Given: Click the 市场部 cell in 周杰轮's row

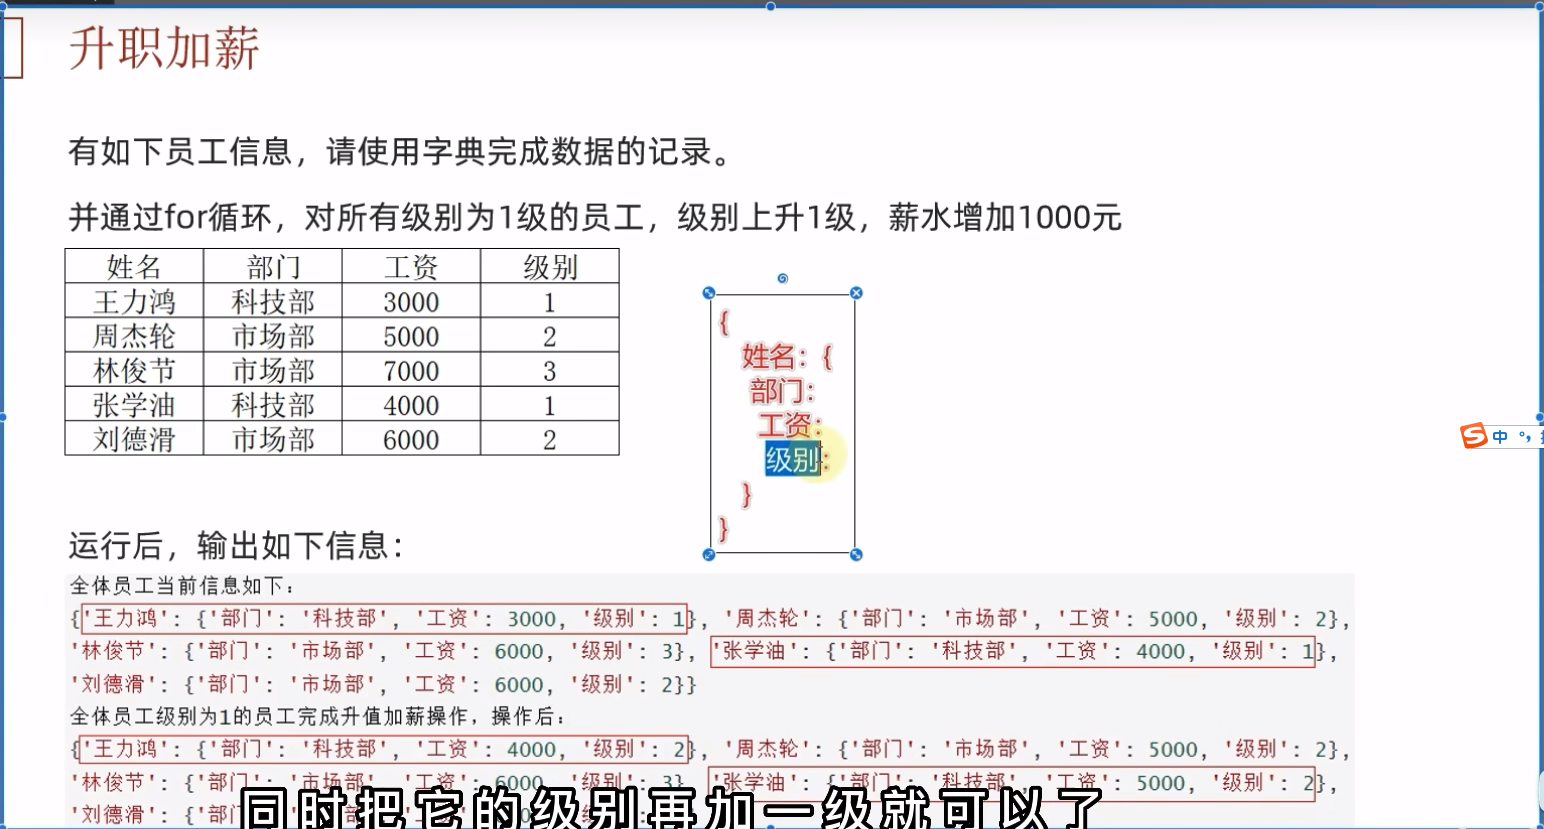Looking at the screenshot, I should tap(273, 336).
